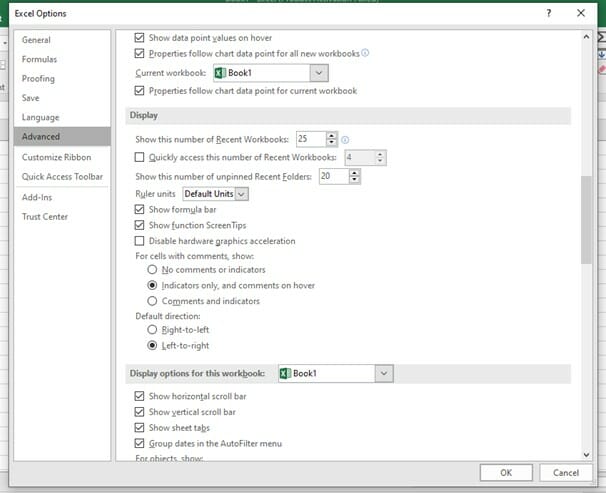Open Customize Ribbon settings
This screenshot has height=493, width=606.
[x=62, y=157]
